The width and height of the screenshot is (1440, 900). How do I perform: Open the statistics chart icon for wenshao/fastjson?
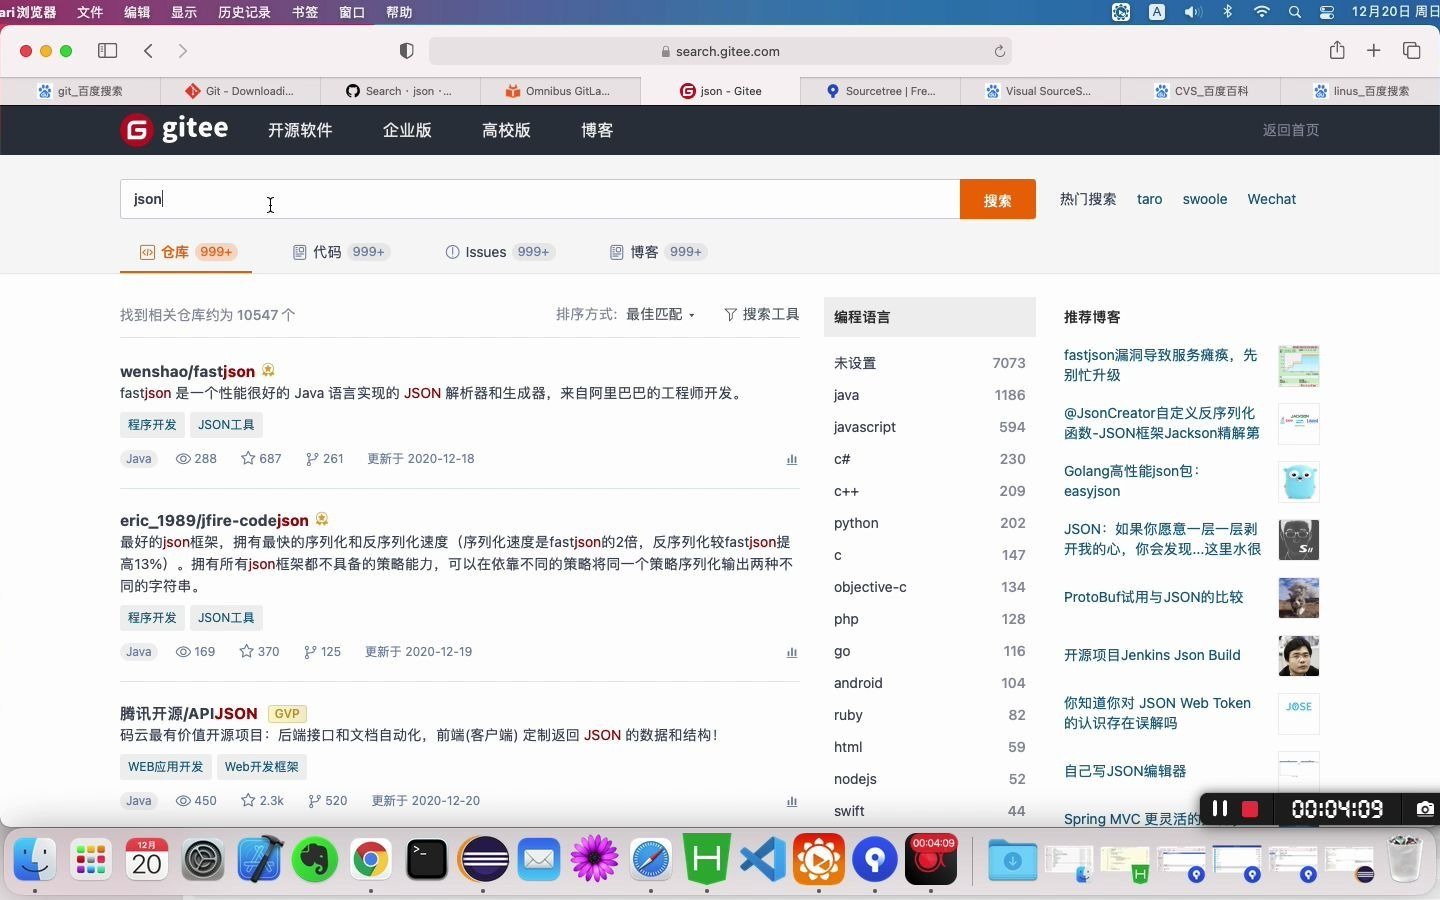pyautogui.click(x=792, y=459)
